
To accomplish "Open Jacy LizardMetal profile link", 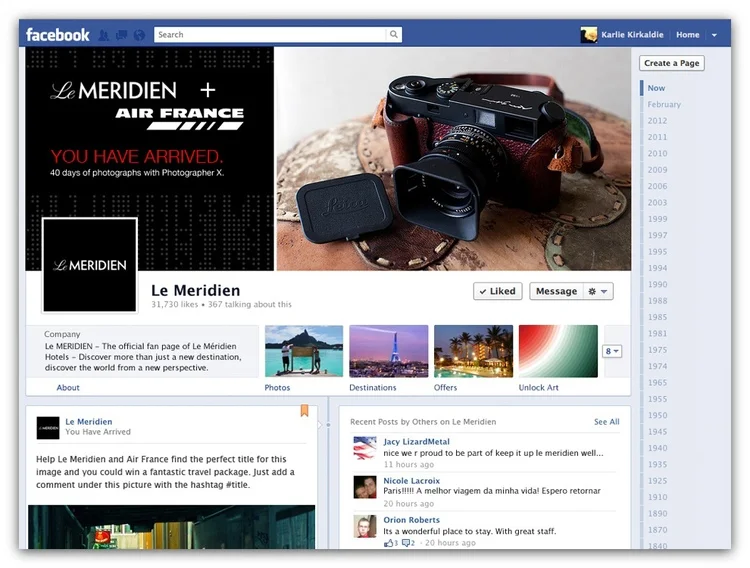I will click(x=416, y=442).
